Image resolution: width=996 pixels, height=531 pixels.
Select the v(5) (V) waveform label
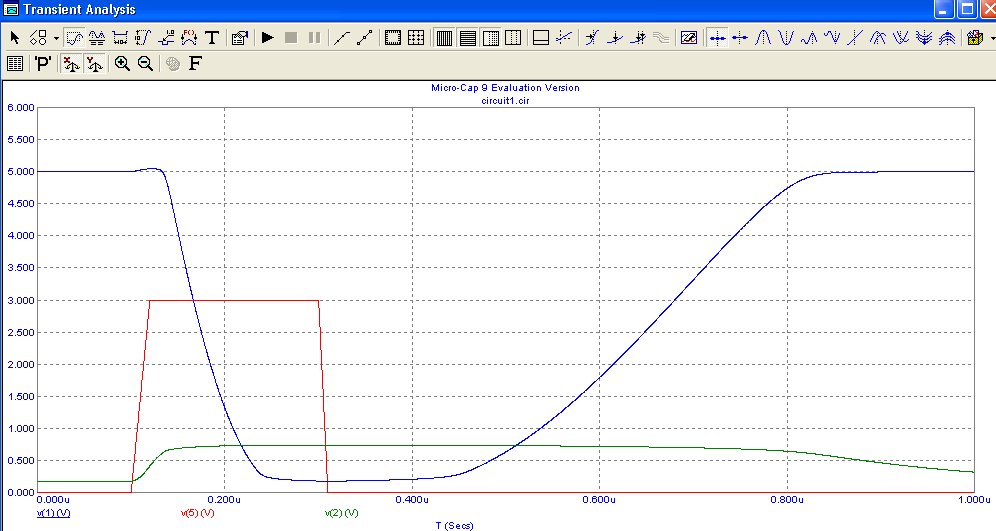coord(197,513)
